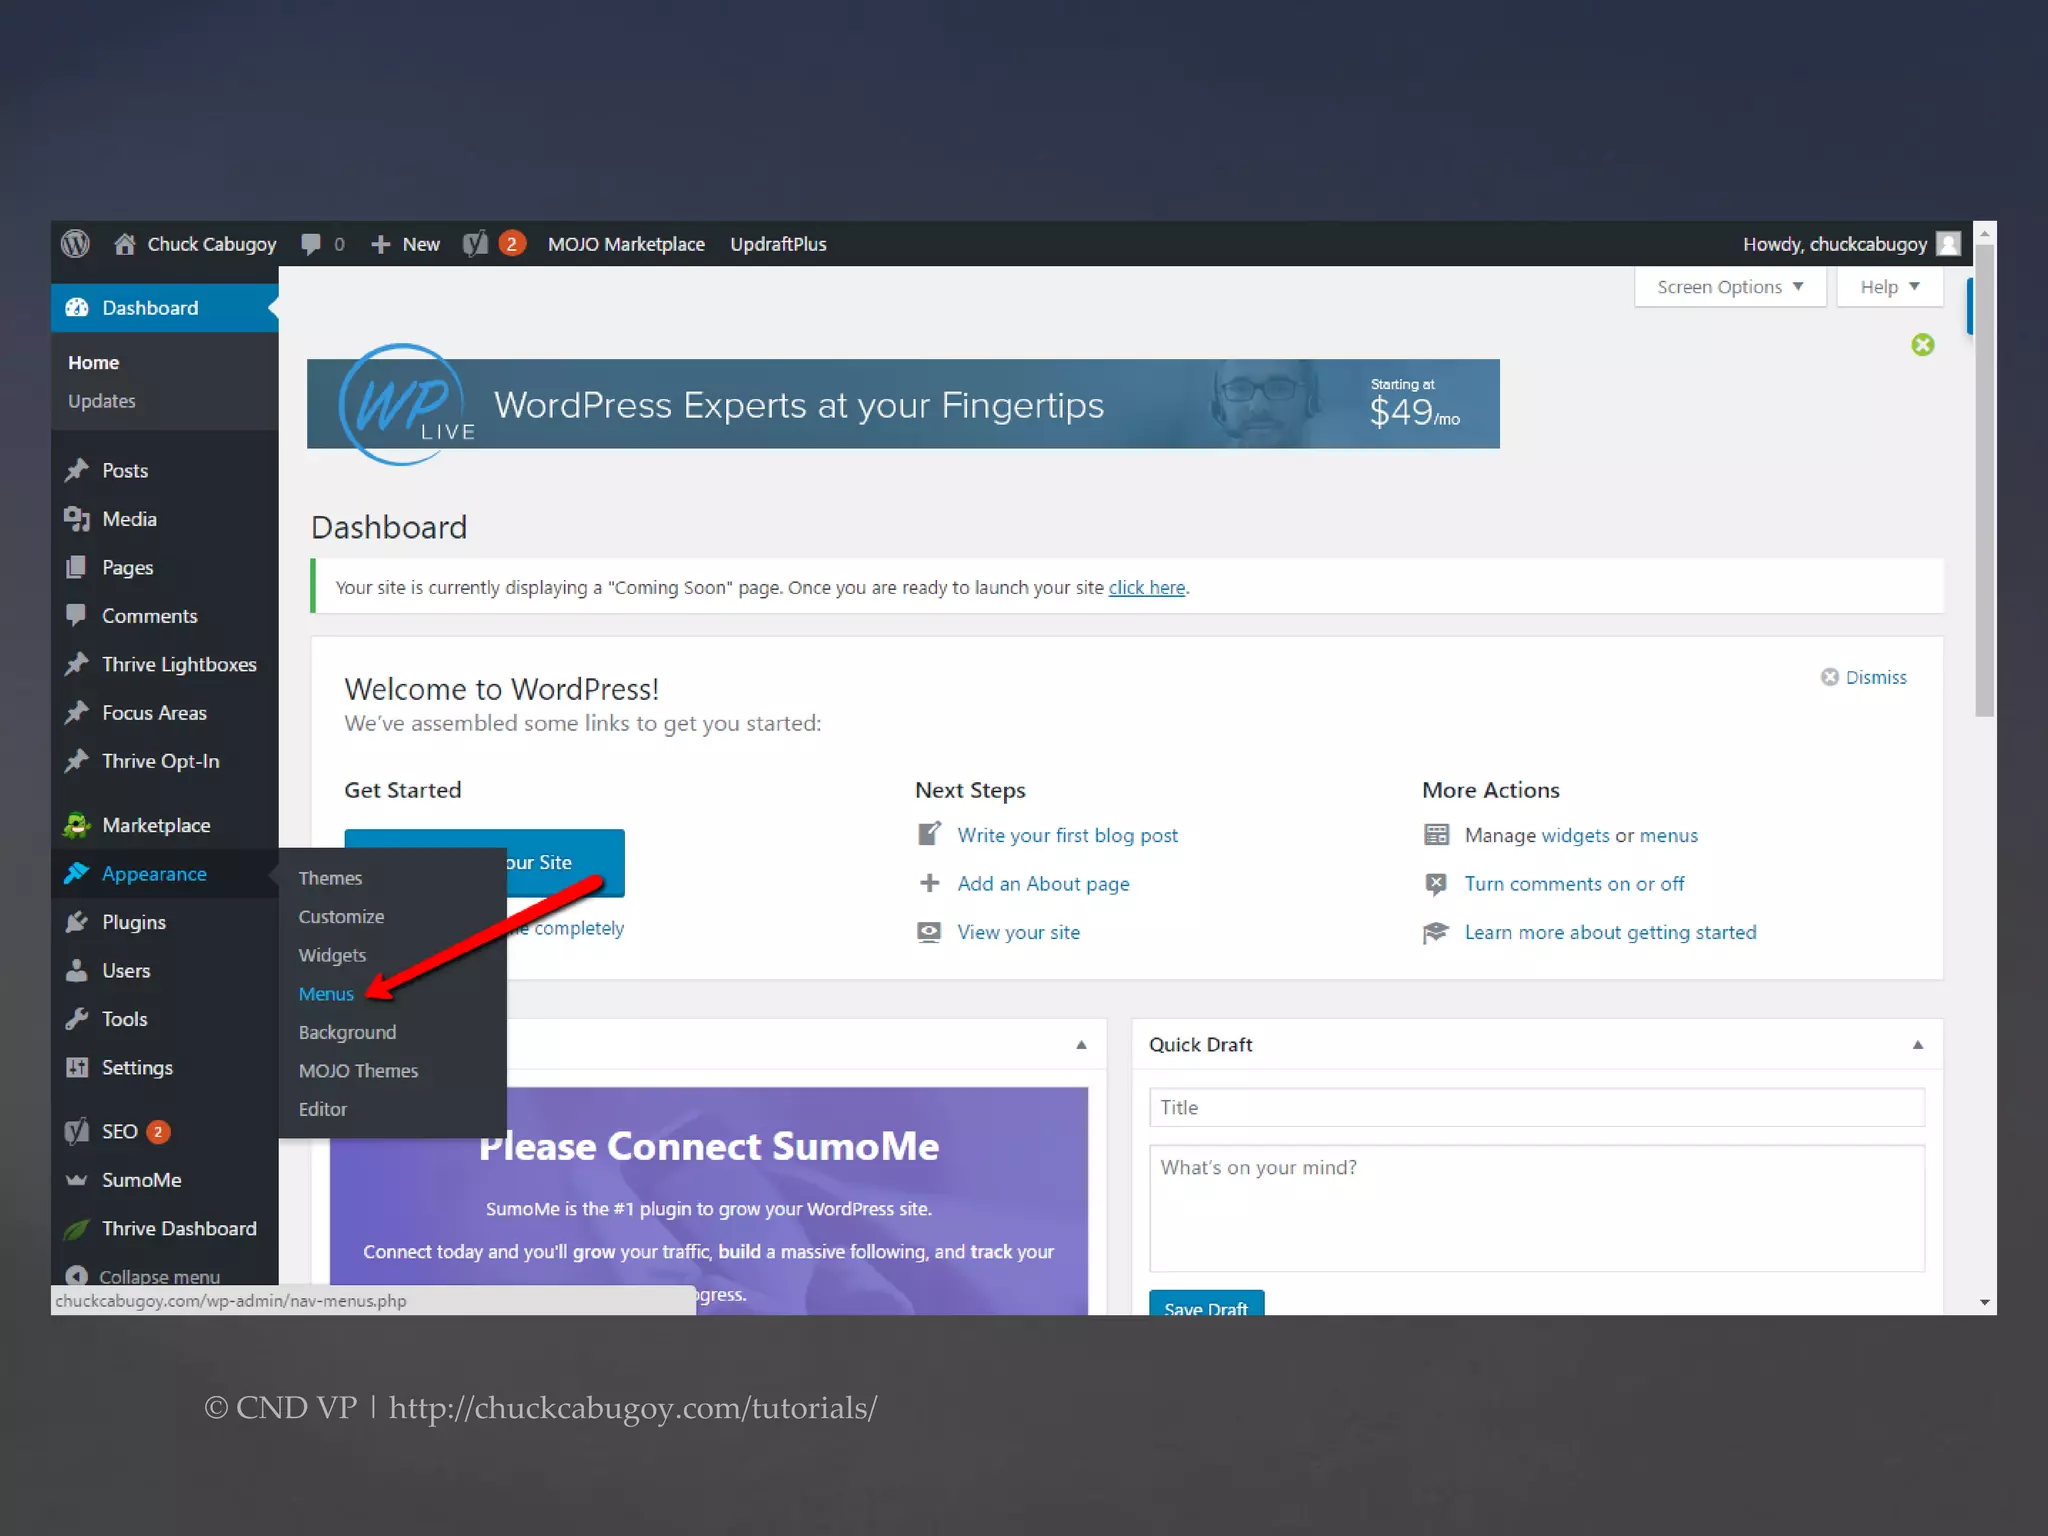Image resolution: width=2048 pixels, height=1536 pixels.
Task: Focus the 'What's on your mind?' textarea
Action: click(1536, 1208)
